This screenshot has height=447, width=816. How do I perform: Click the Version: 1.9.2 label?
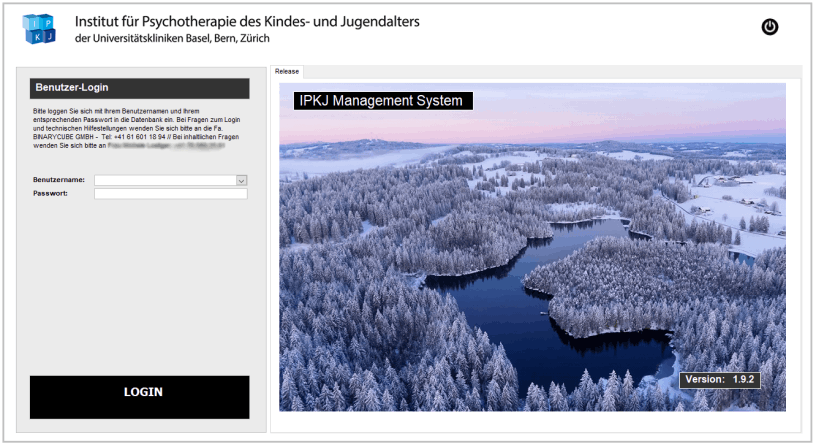pyautogui.click(x=720, y=379)
